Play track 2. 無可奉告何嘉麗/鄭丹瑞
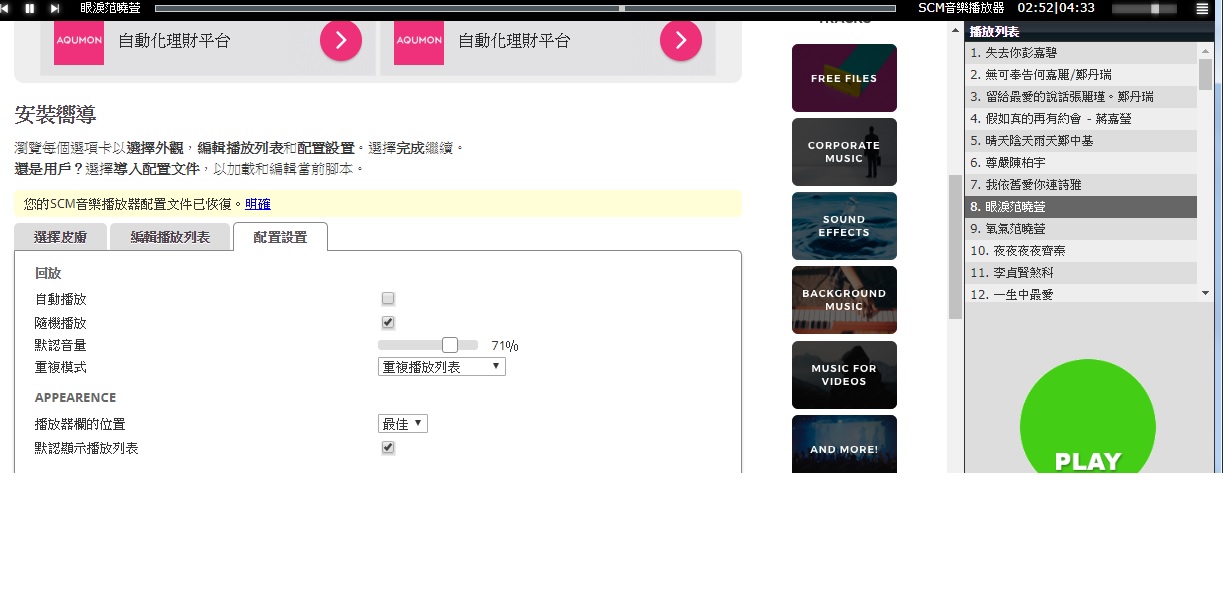1223x615 pixels. point(1081,75)
